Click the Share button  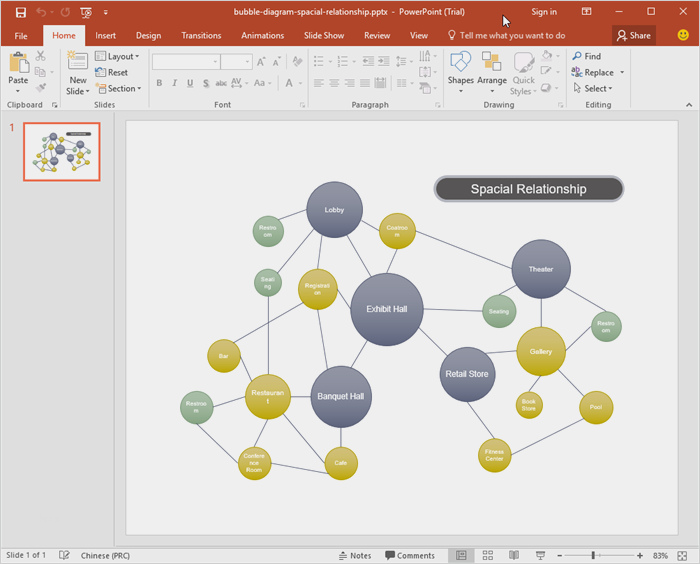click(633, 35)
